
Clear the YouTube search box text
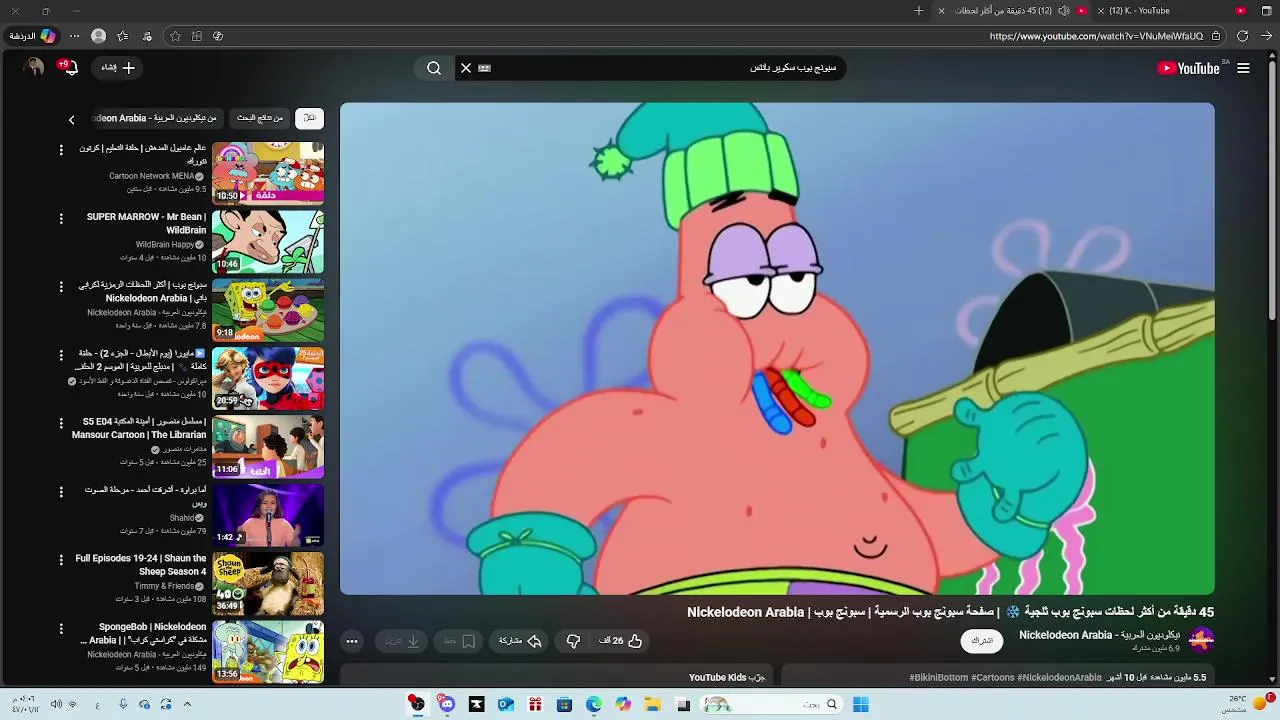point(465,68)
